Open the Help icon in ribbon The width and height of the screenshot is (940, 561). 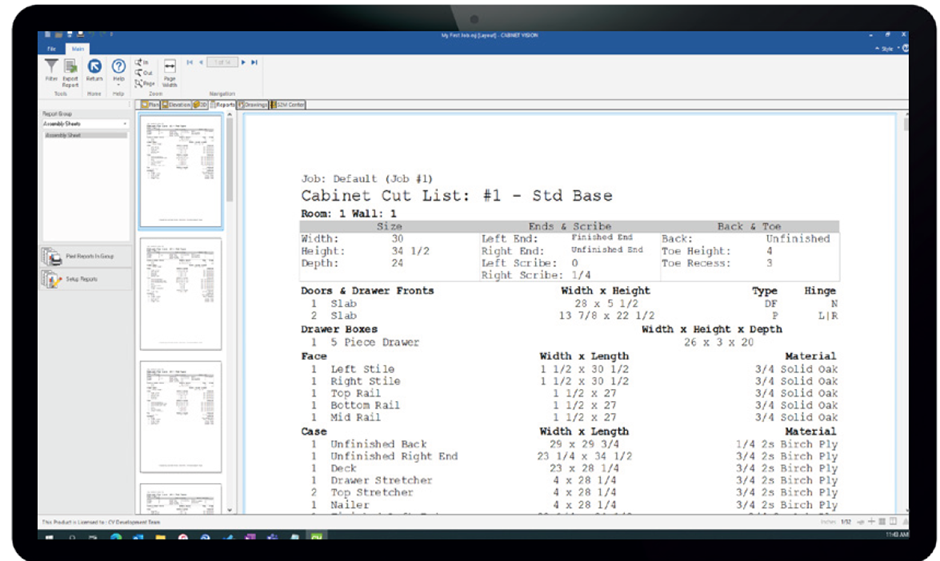[x=119, y=67]
